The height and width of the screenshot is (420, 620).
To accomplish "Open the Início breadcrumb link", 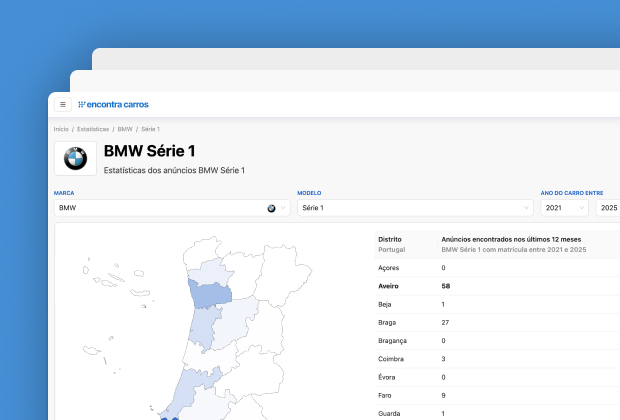I will (61, 129).
